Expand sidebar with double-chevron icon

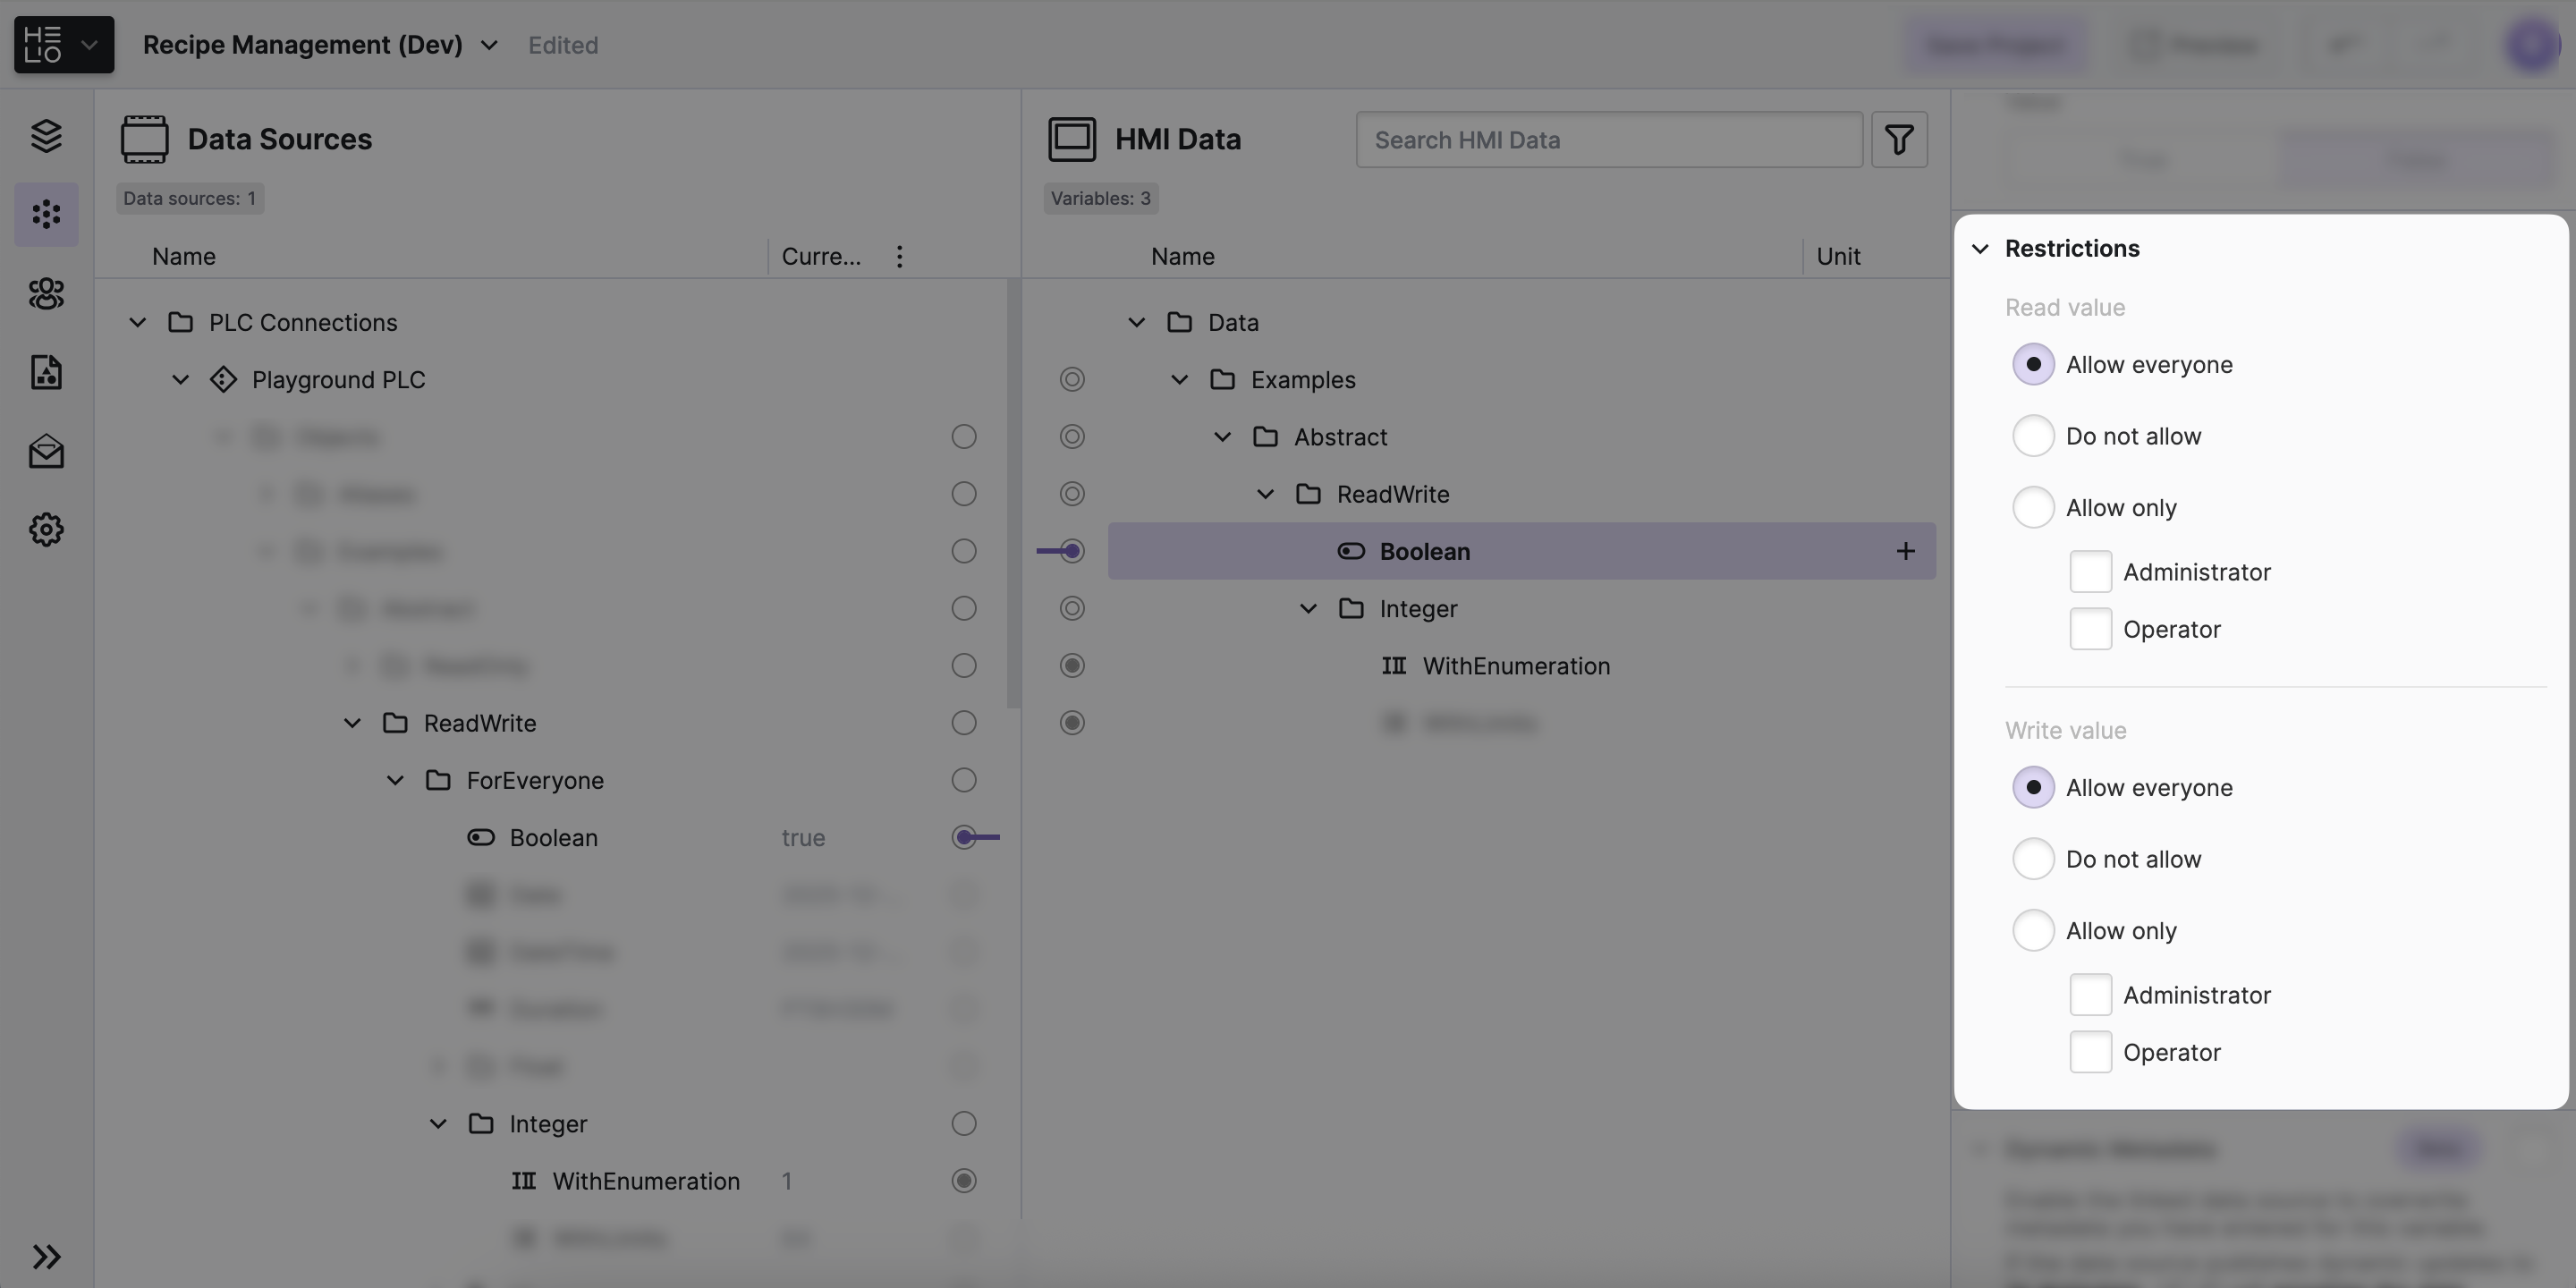46,1256
